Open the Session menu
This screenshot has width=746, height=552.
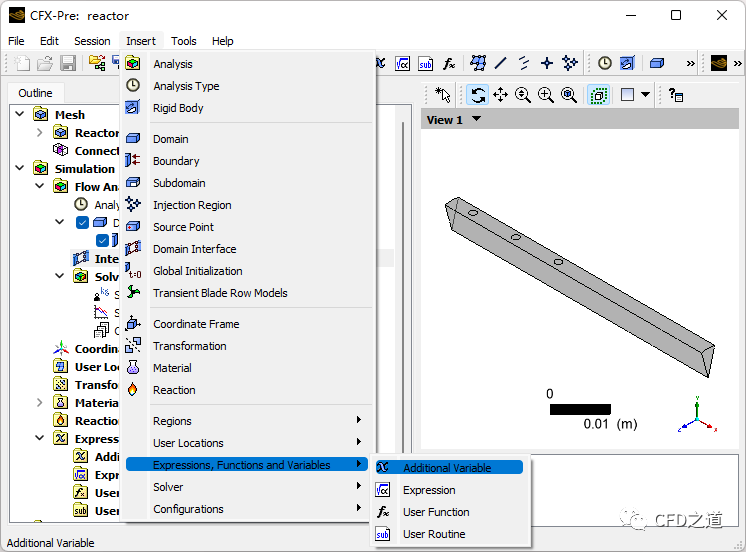(x=92, y=41)
